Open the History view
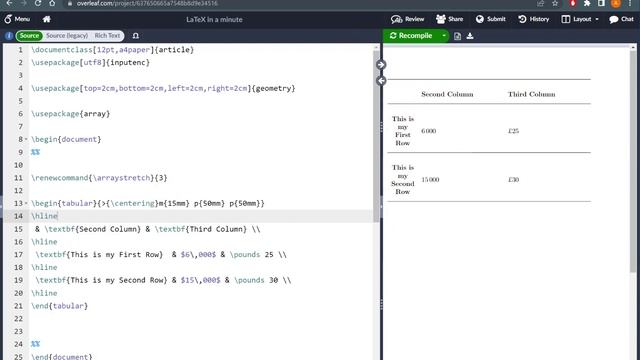640x360 pixels. tap(533, 19)
